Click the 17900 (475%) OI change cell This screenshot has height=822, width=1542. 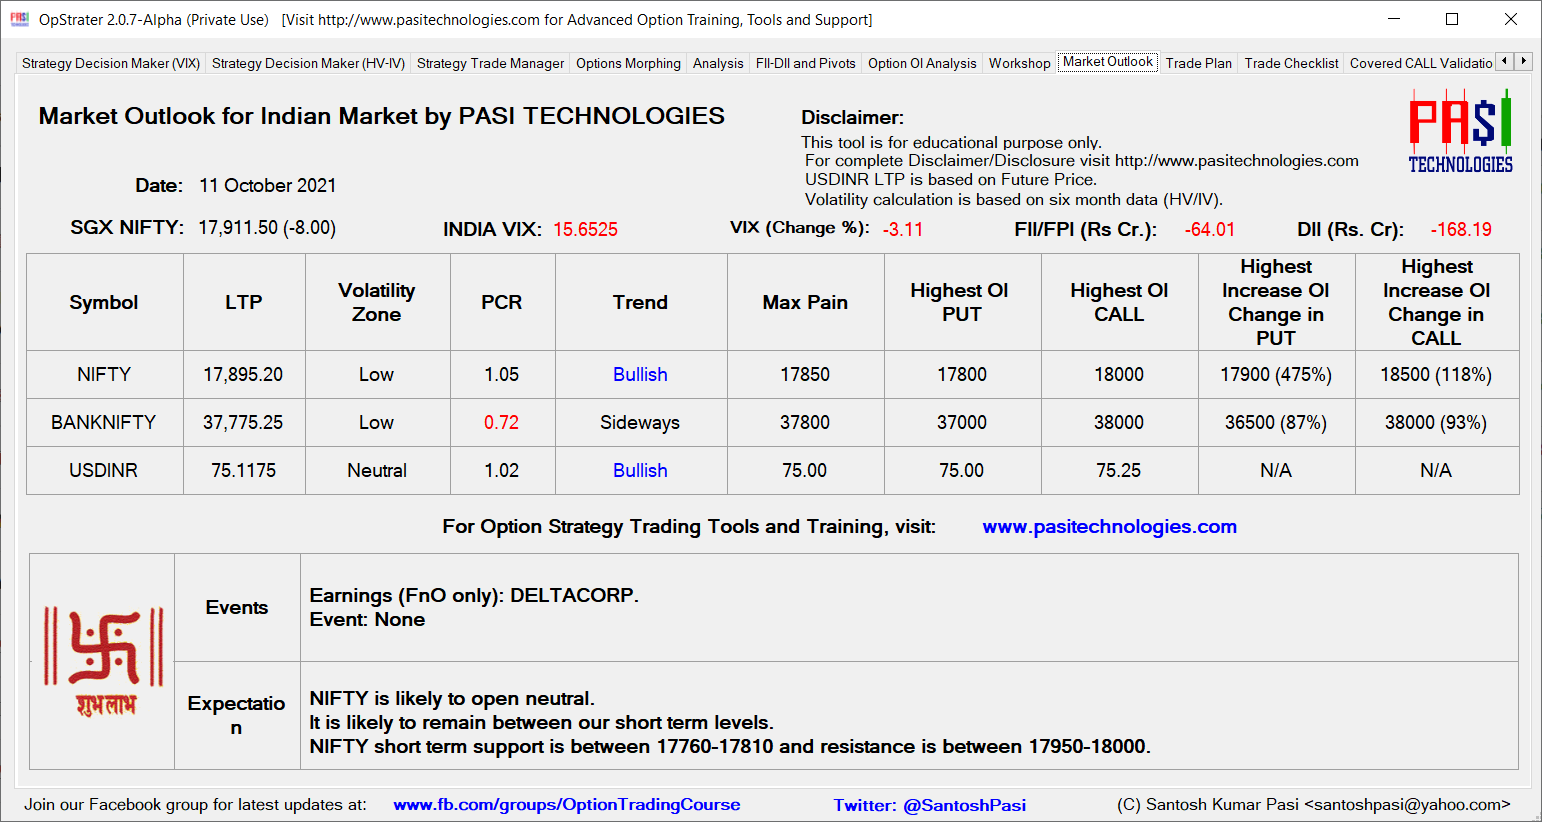coord(1276,374)
